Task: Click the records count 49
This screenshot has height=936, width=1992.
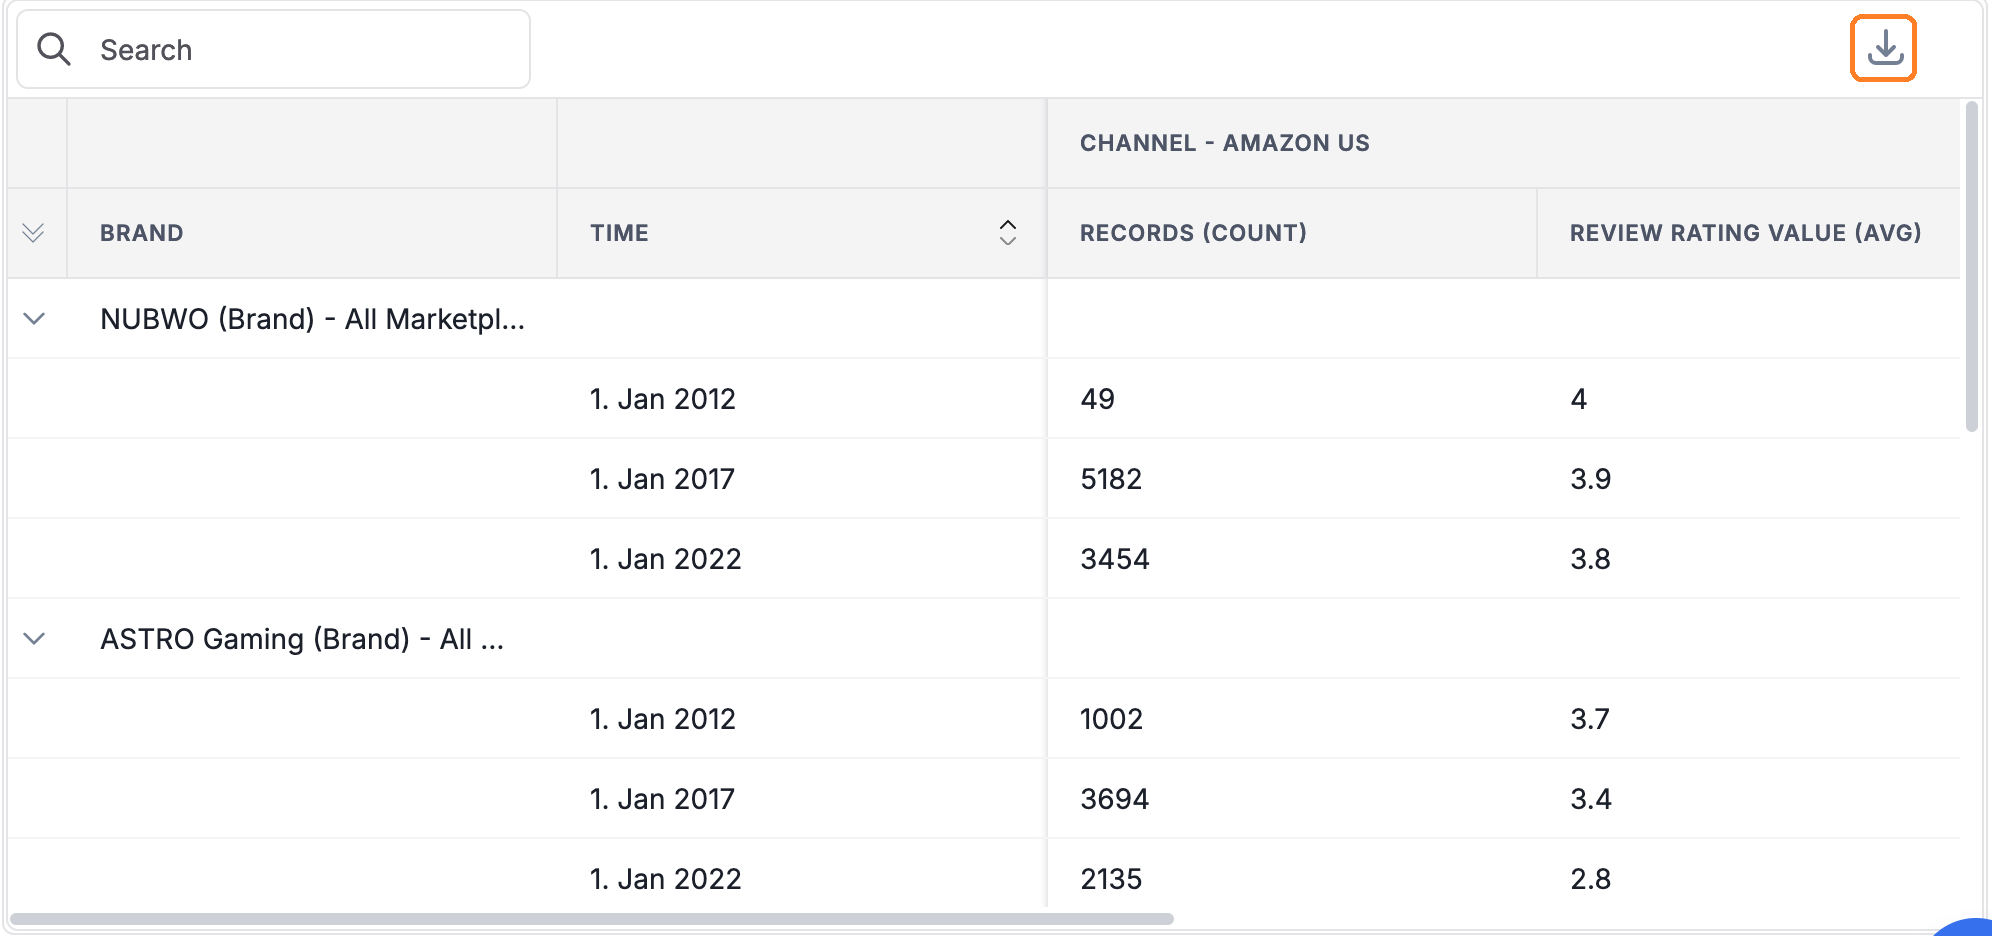Action: (1097, 399)
